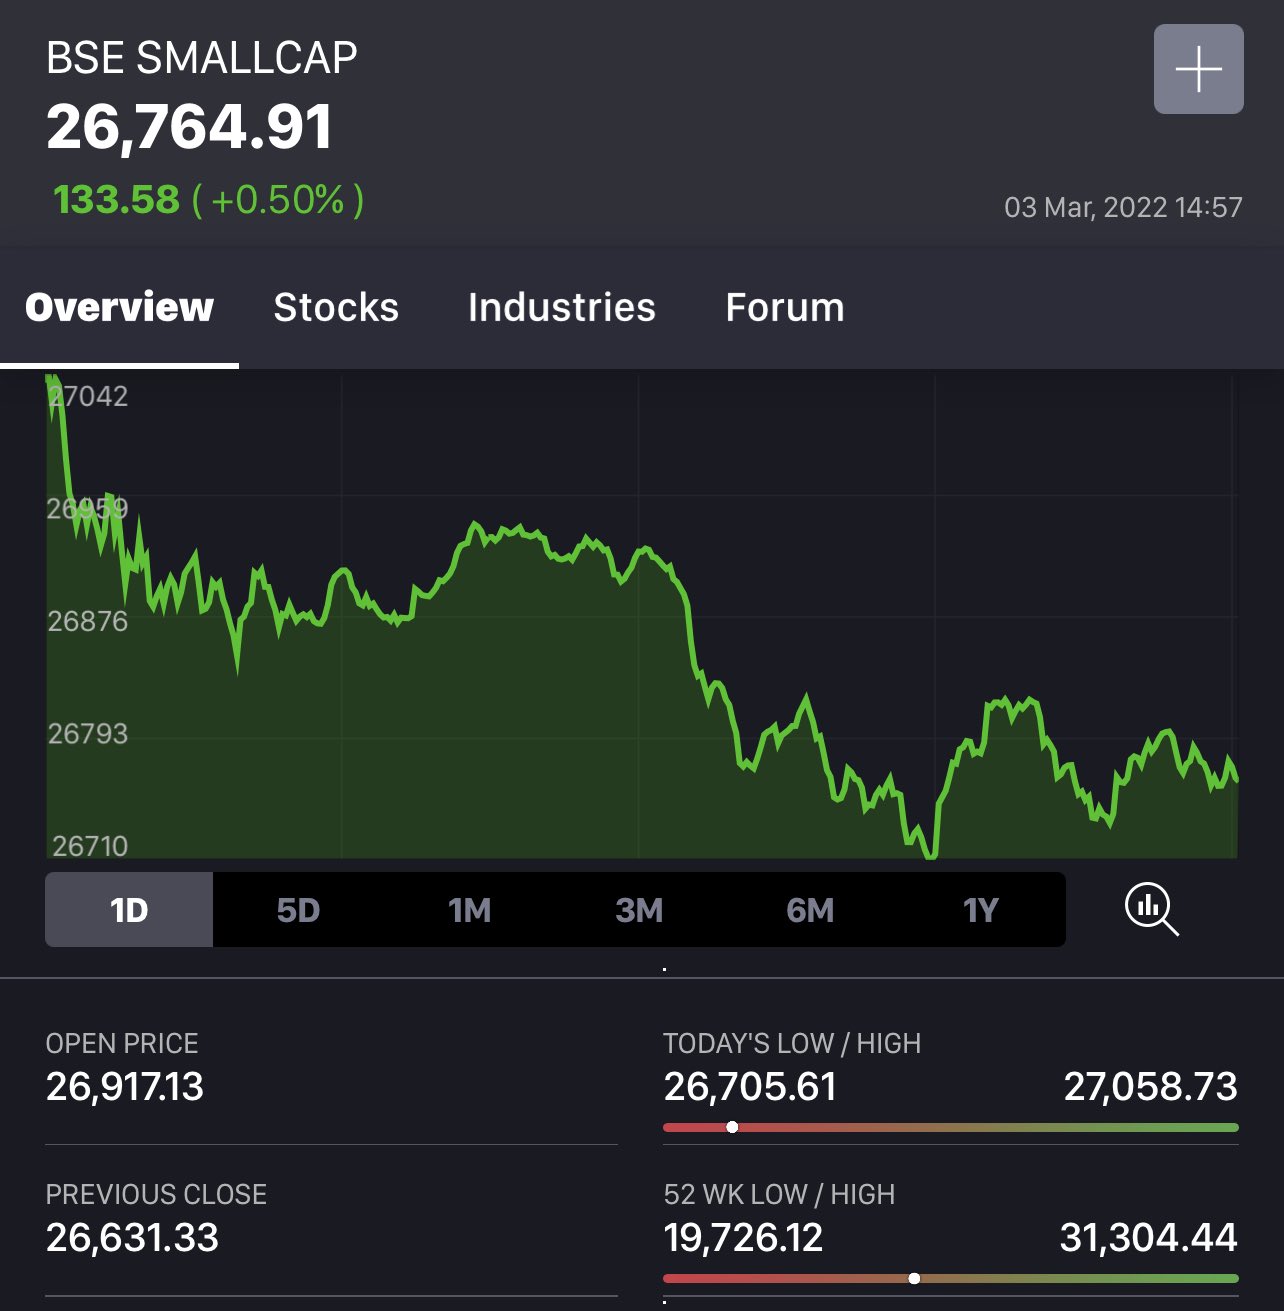Add BSE Smallcap to watchlist with plus button
The image size is (1284, 1311).
coord(1198,69)
